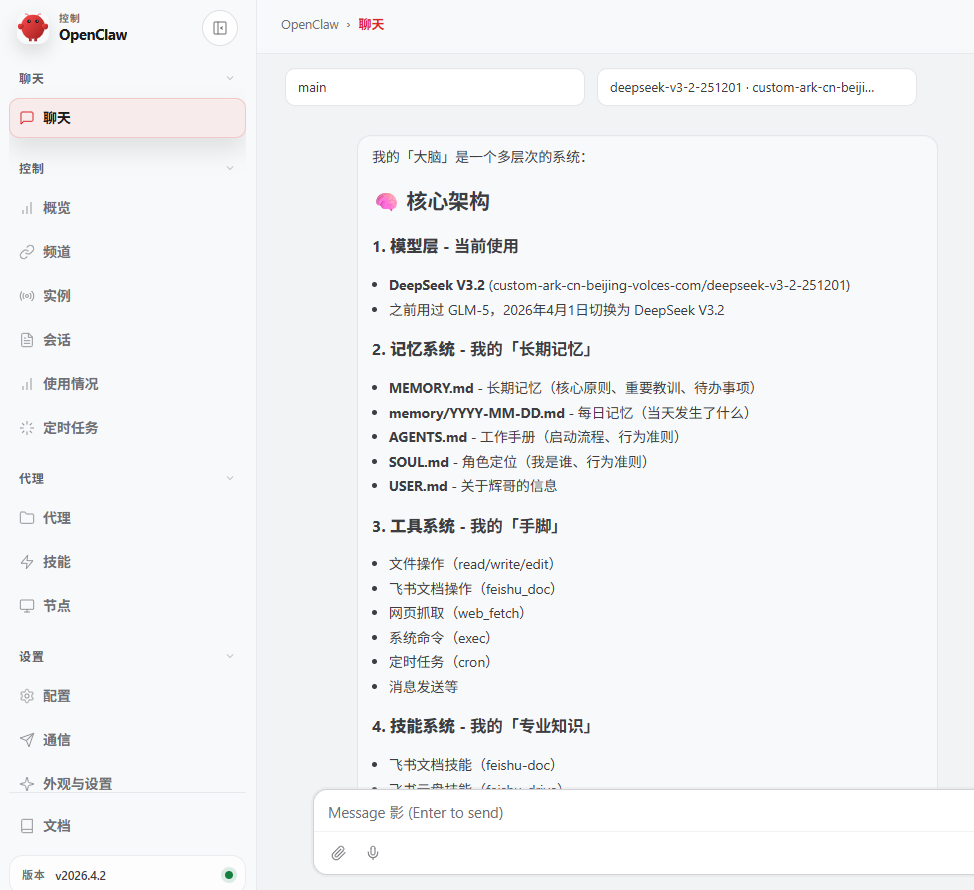Open 定时任务 scheduled tasks

pos(68,427)
